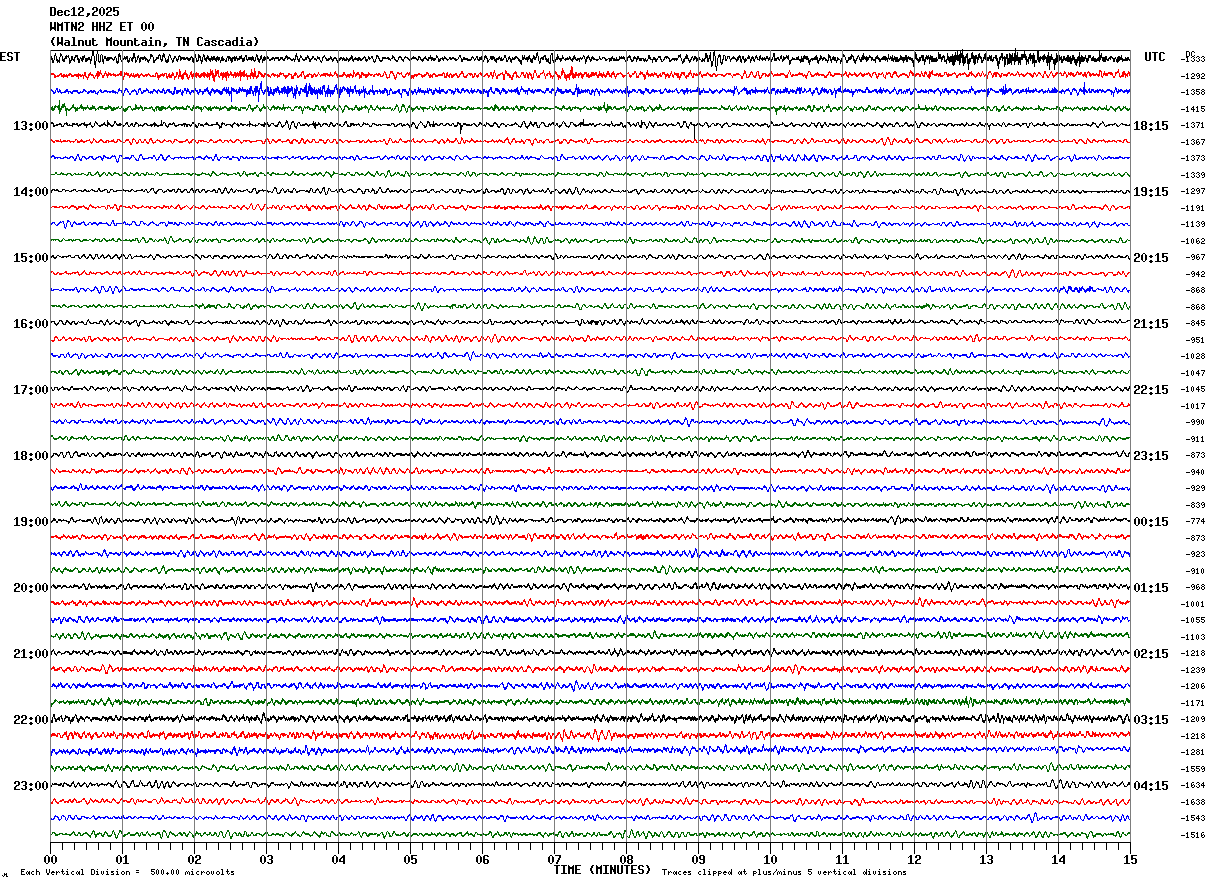Select the 21:00 EST time label
Viewport: 1210px width, 886px height.
coord(31,654)
